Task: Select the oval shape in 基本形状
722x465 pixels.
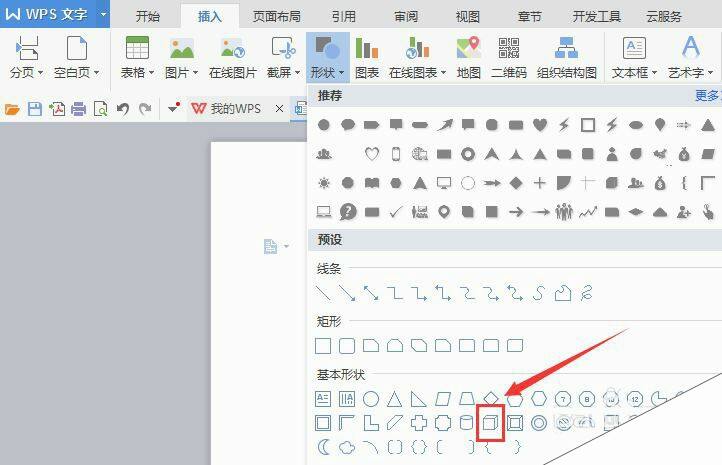Action: point(371,399)
